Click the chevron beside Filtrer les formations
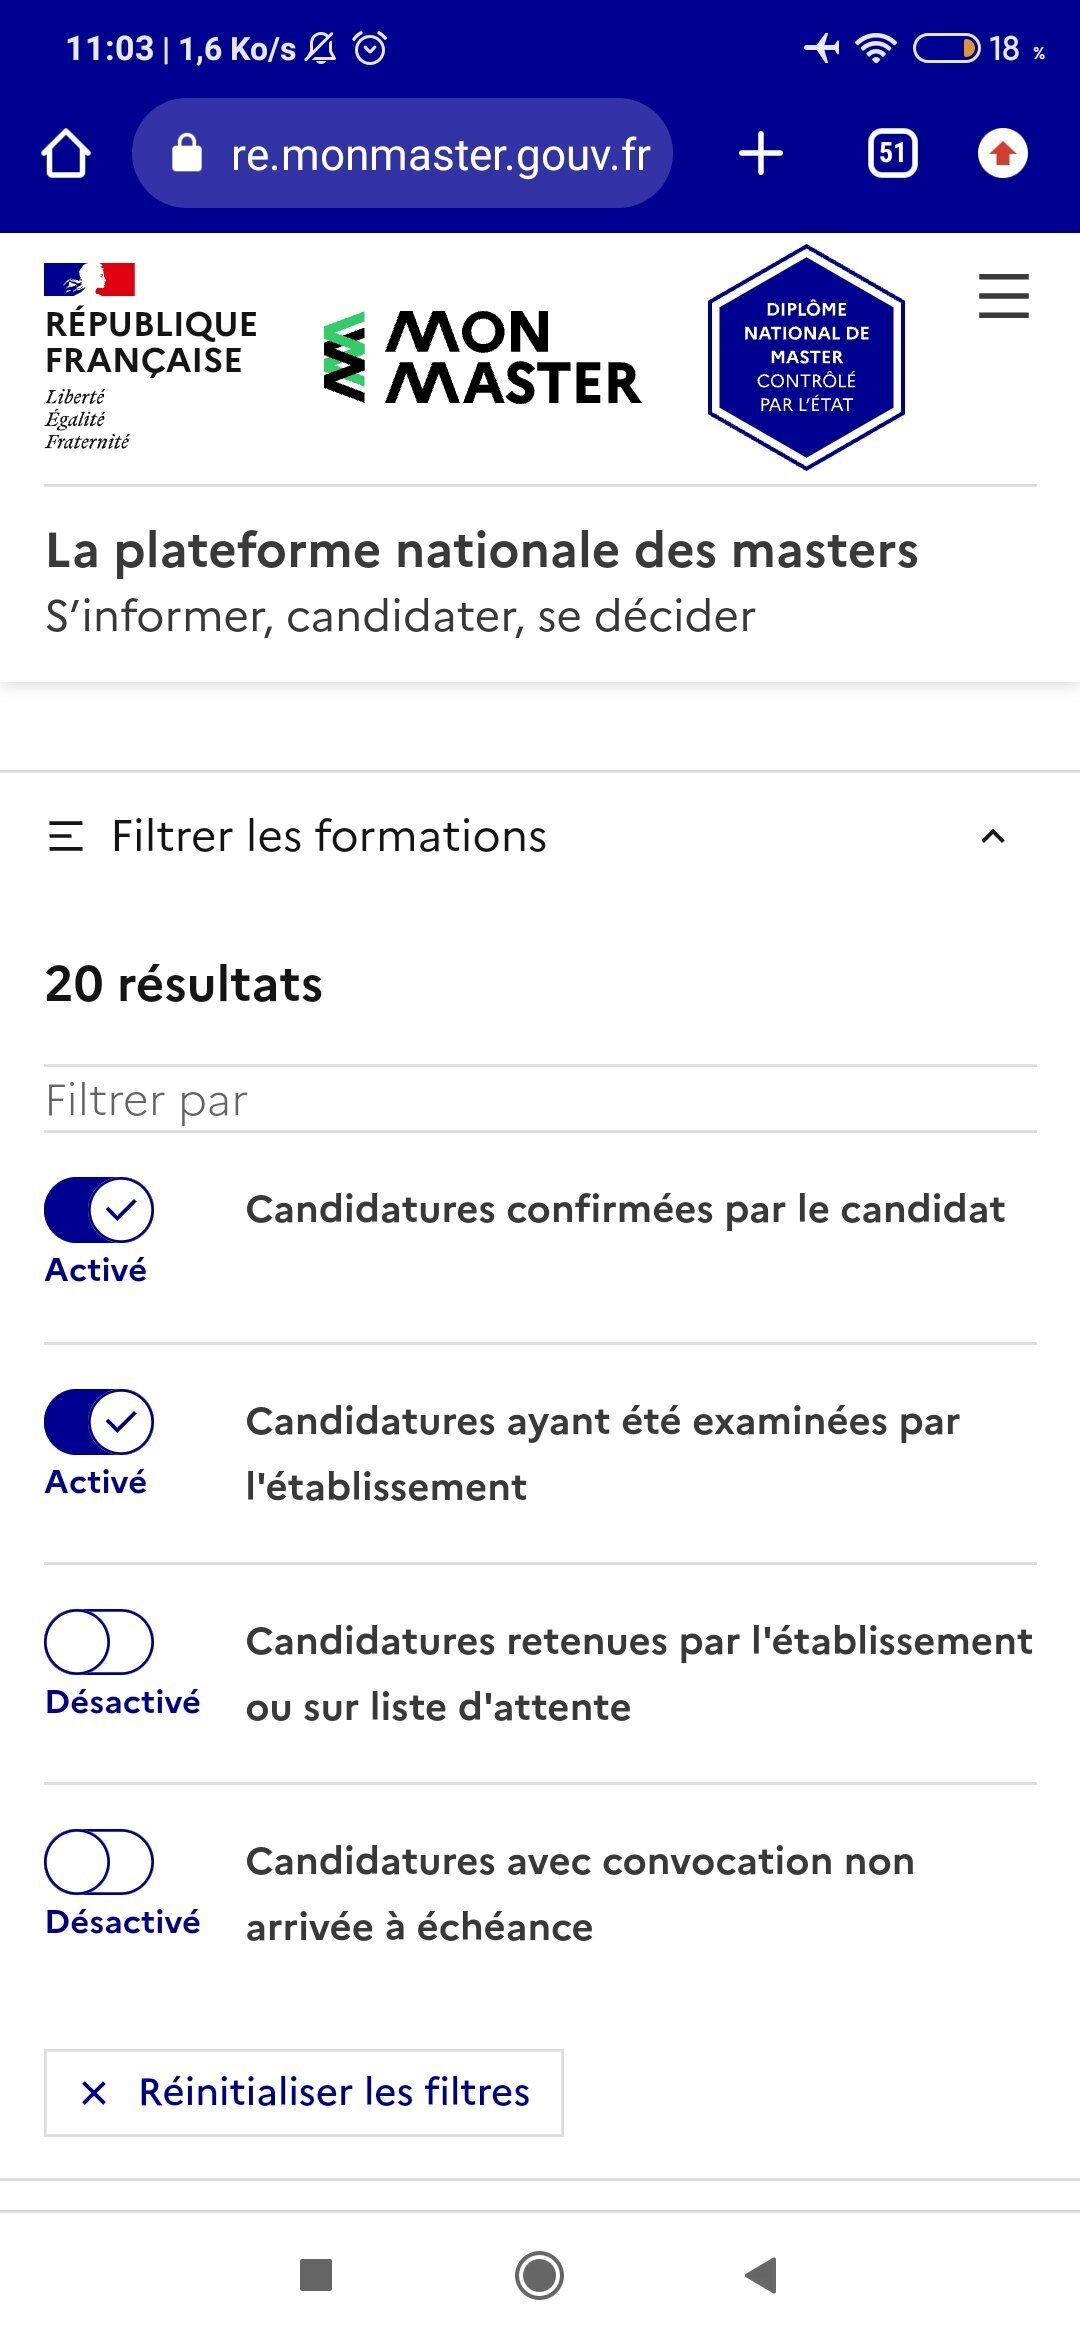 (x=993, y=837)
